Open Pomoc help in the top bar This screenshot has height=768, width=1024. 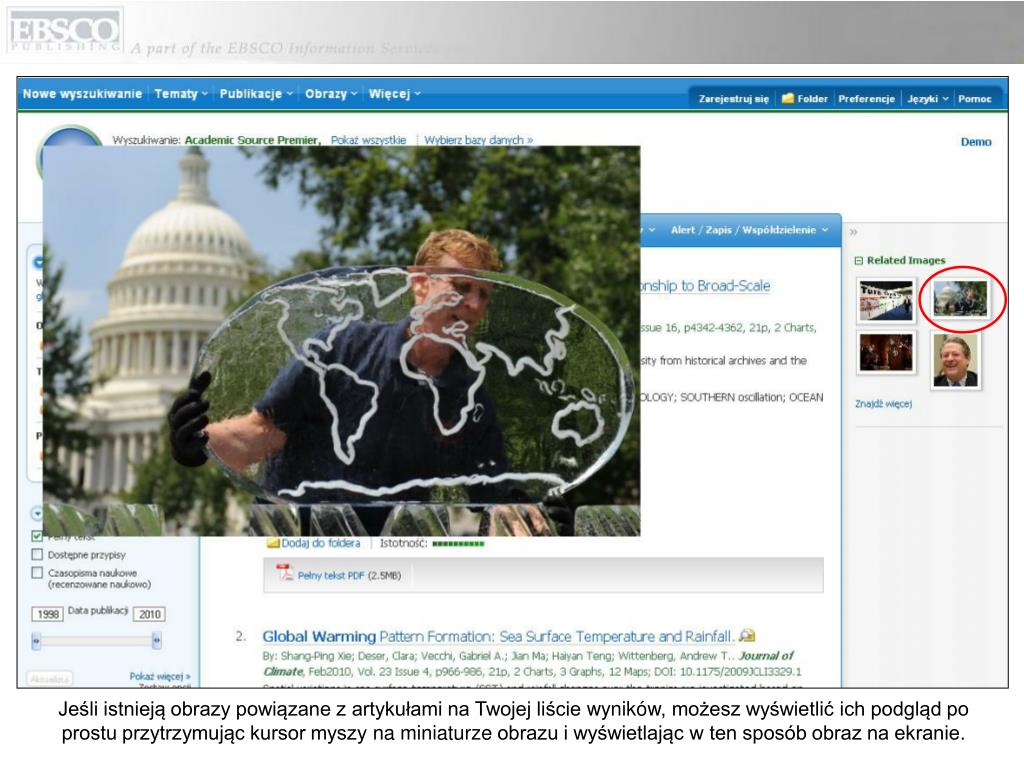coord(974,99)
